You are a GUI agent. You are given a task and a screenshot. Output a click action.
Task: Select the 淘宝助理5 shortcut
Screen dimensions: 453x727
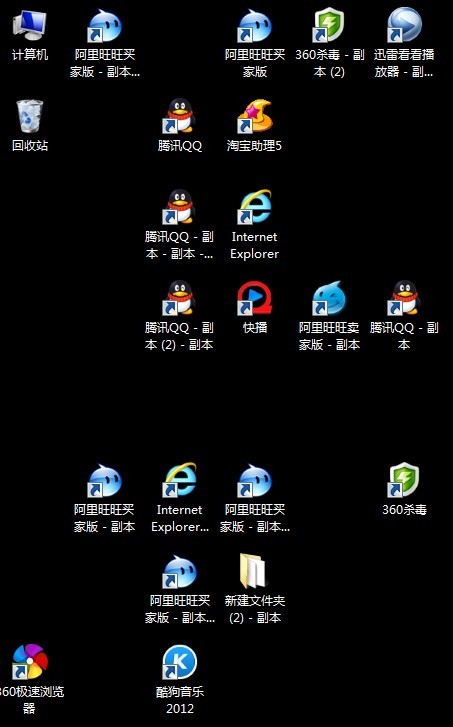255,126
